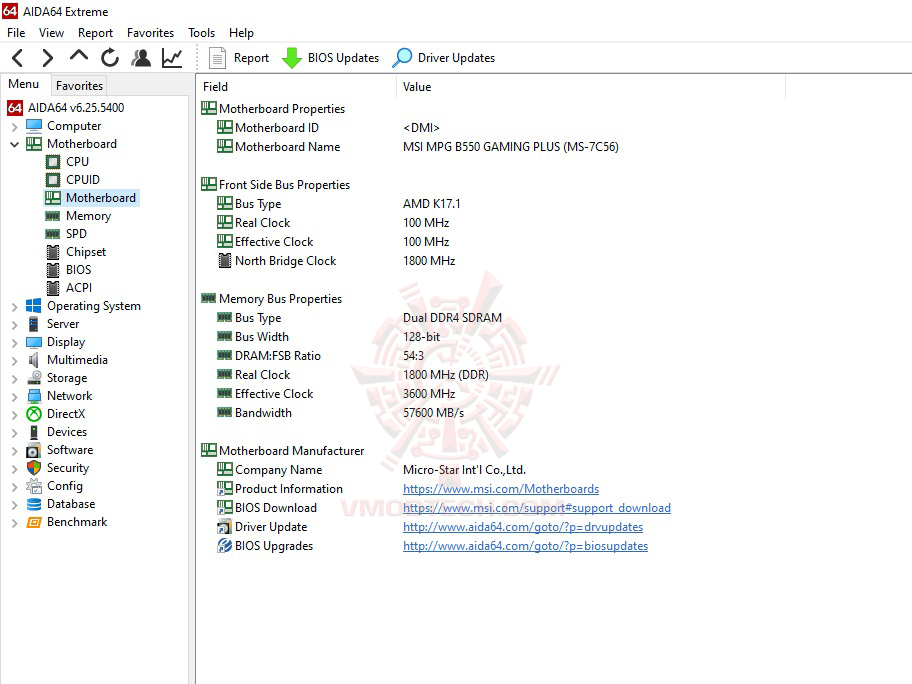Select the CPUID icon in the tree
912x684 pixels.
(53, 180)
